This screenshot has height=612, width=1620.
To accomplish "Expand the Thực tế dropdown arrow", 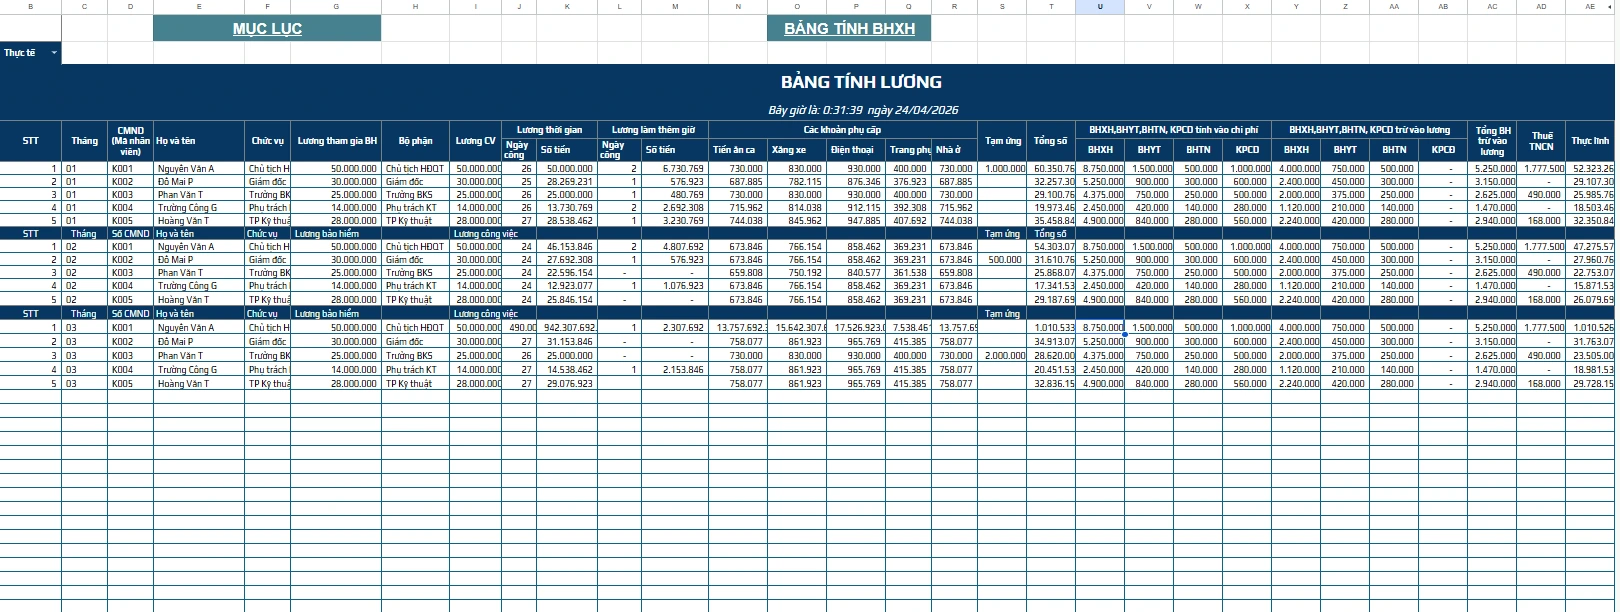I will click(x=54, y=53).
